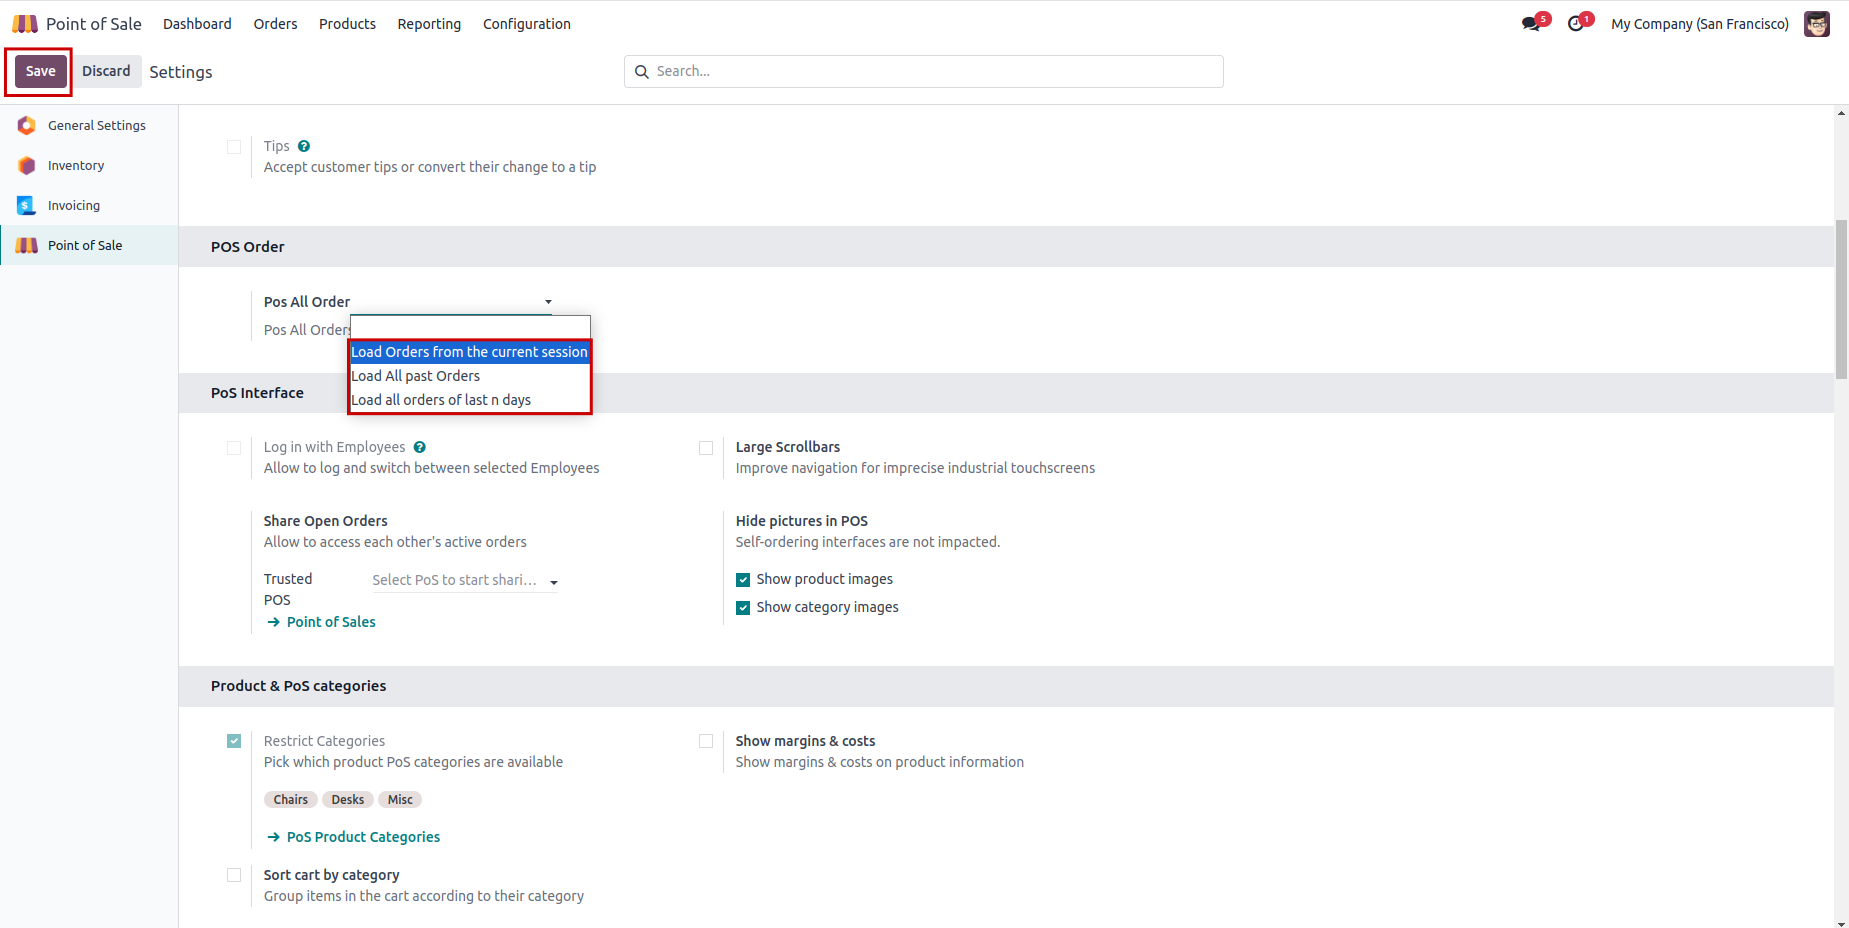
Task: Open Invoicing settings icon
Action: click(27, 206)
